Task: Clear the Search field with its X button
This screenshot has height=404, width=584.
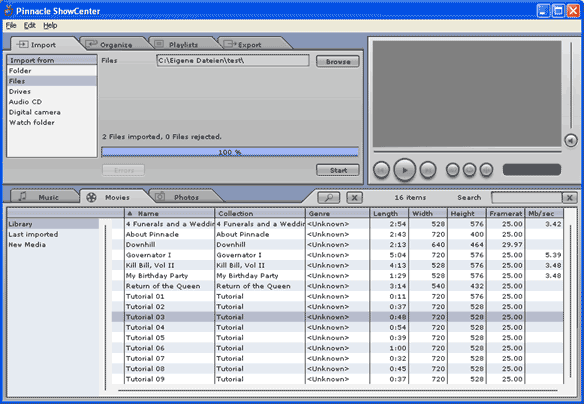Action: click(569, 198)
